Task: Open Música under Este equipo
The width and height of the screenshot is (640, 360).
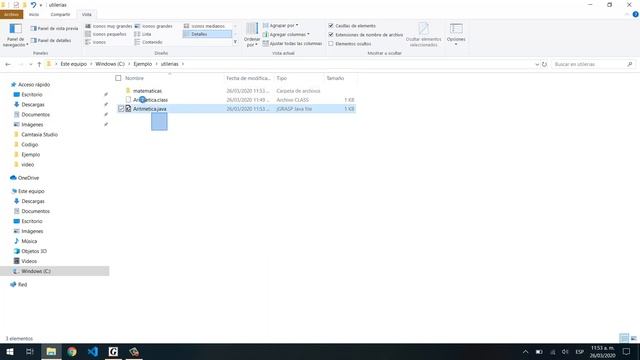Action: pyautogui.click(x=29, y=241)
